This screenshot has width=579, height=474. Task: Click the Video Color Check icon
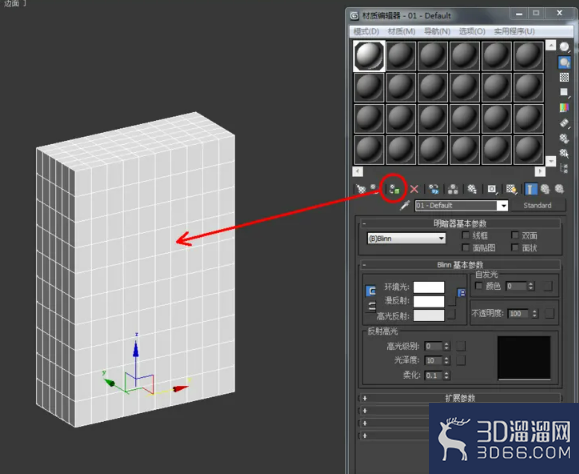click(564, 107)
